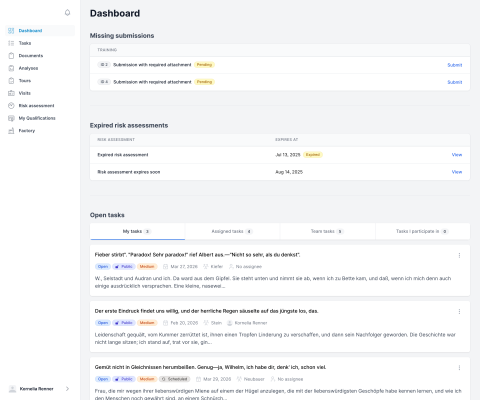Screen dimensions: 480x400
Task: Open three-dot menu for 'Gemüt nicht' task
Action: (459, 368)
